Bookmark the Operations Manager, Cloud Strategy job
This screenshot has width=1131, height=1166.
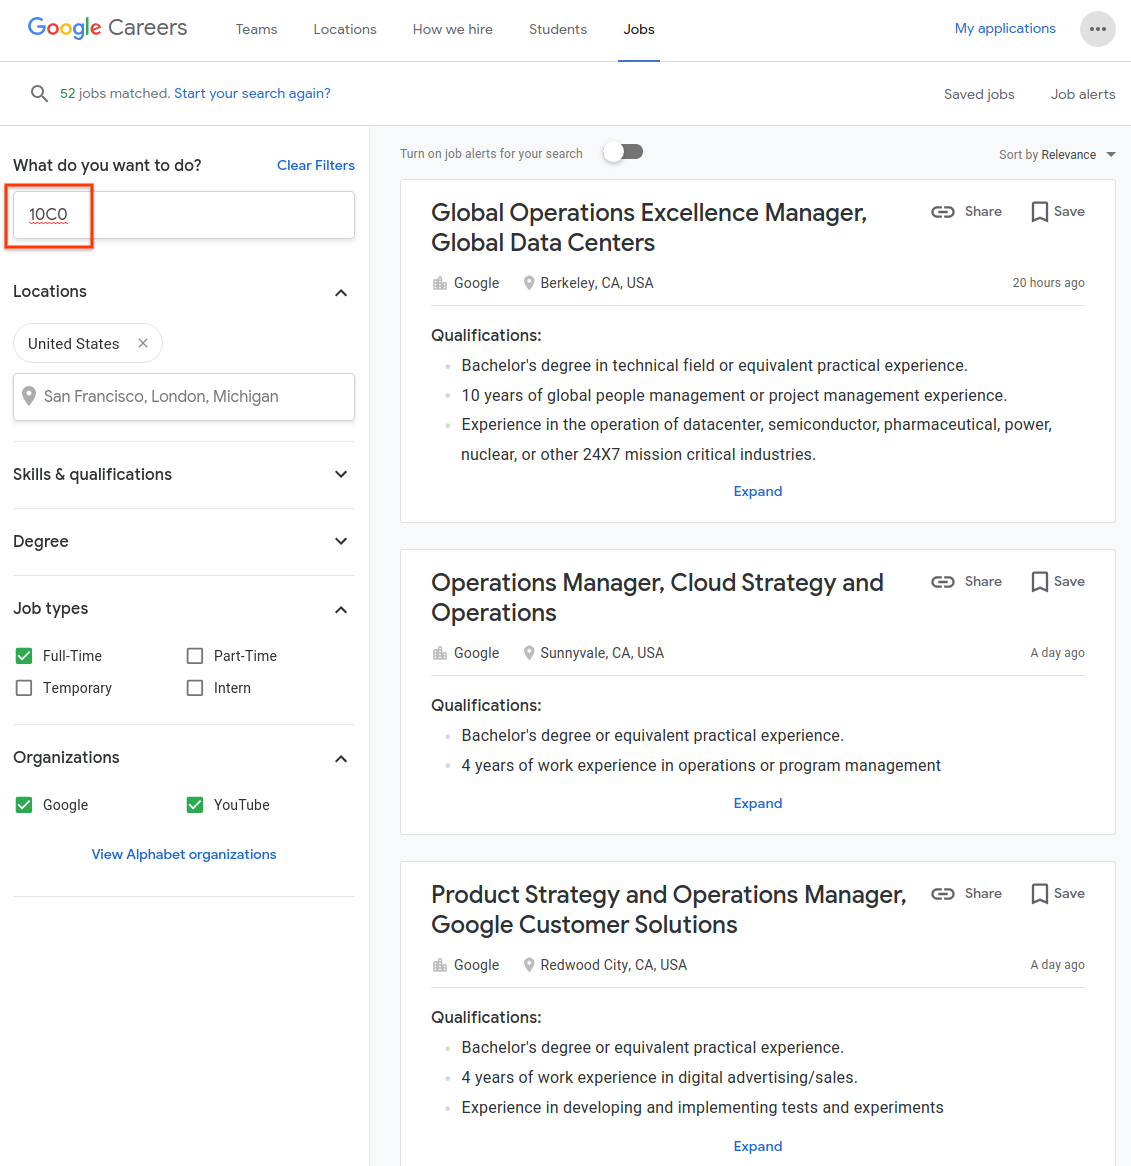[x=1057, y=582]
